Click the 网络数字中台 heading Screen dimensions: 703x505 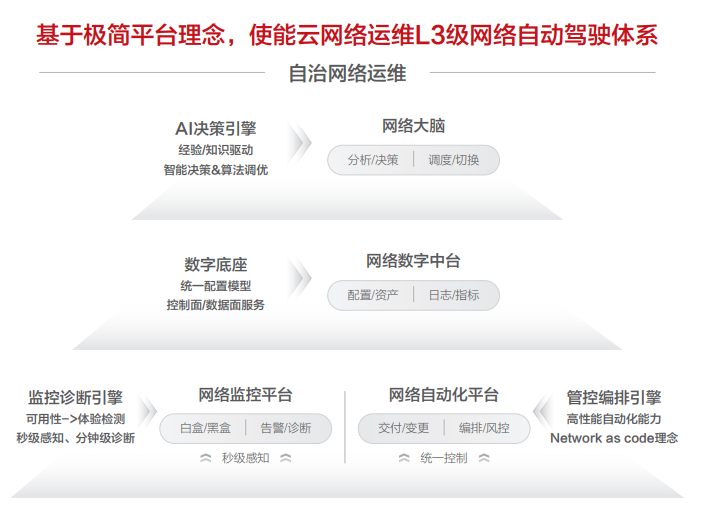tap(413, 261)
